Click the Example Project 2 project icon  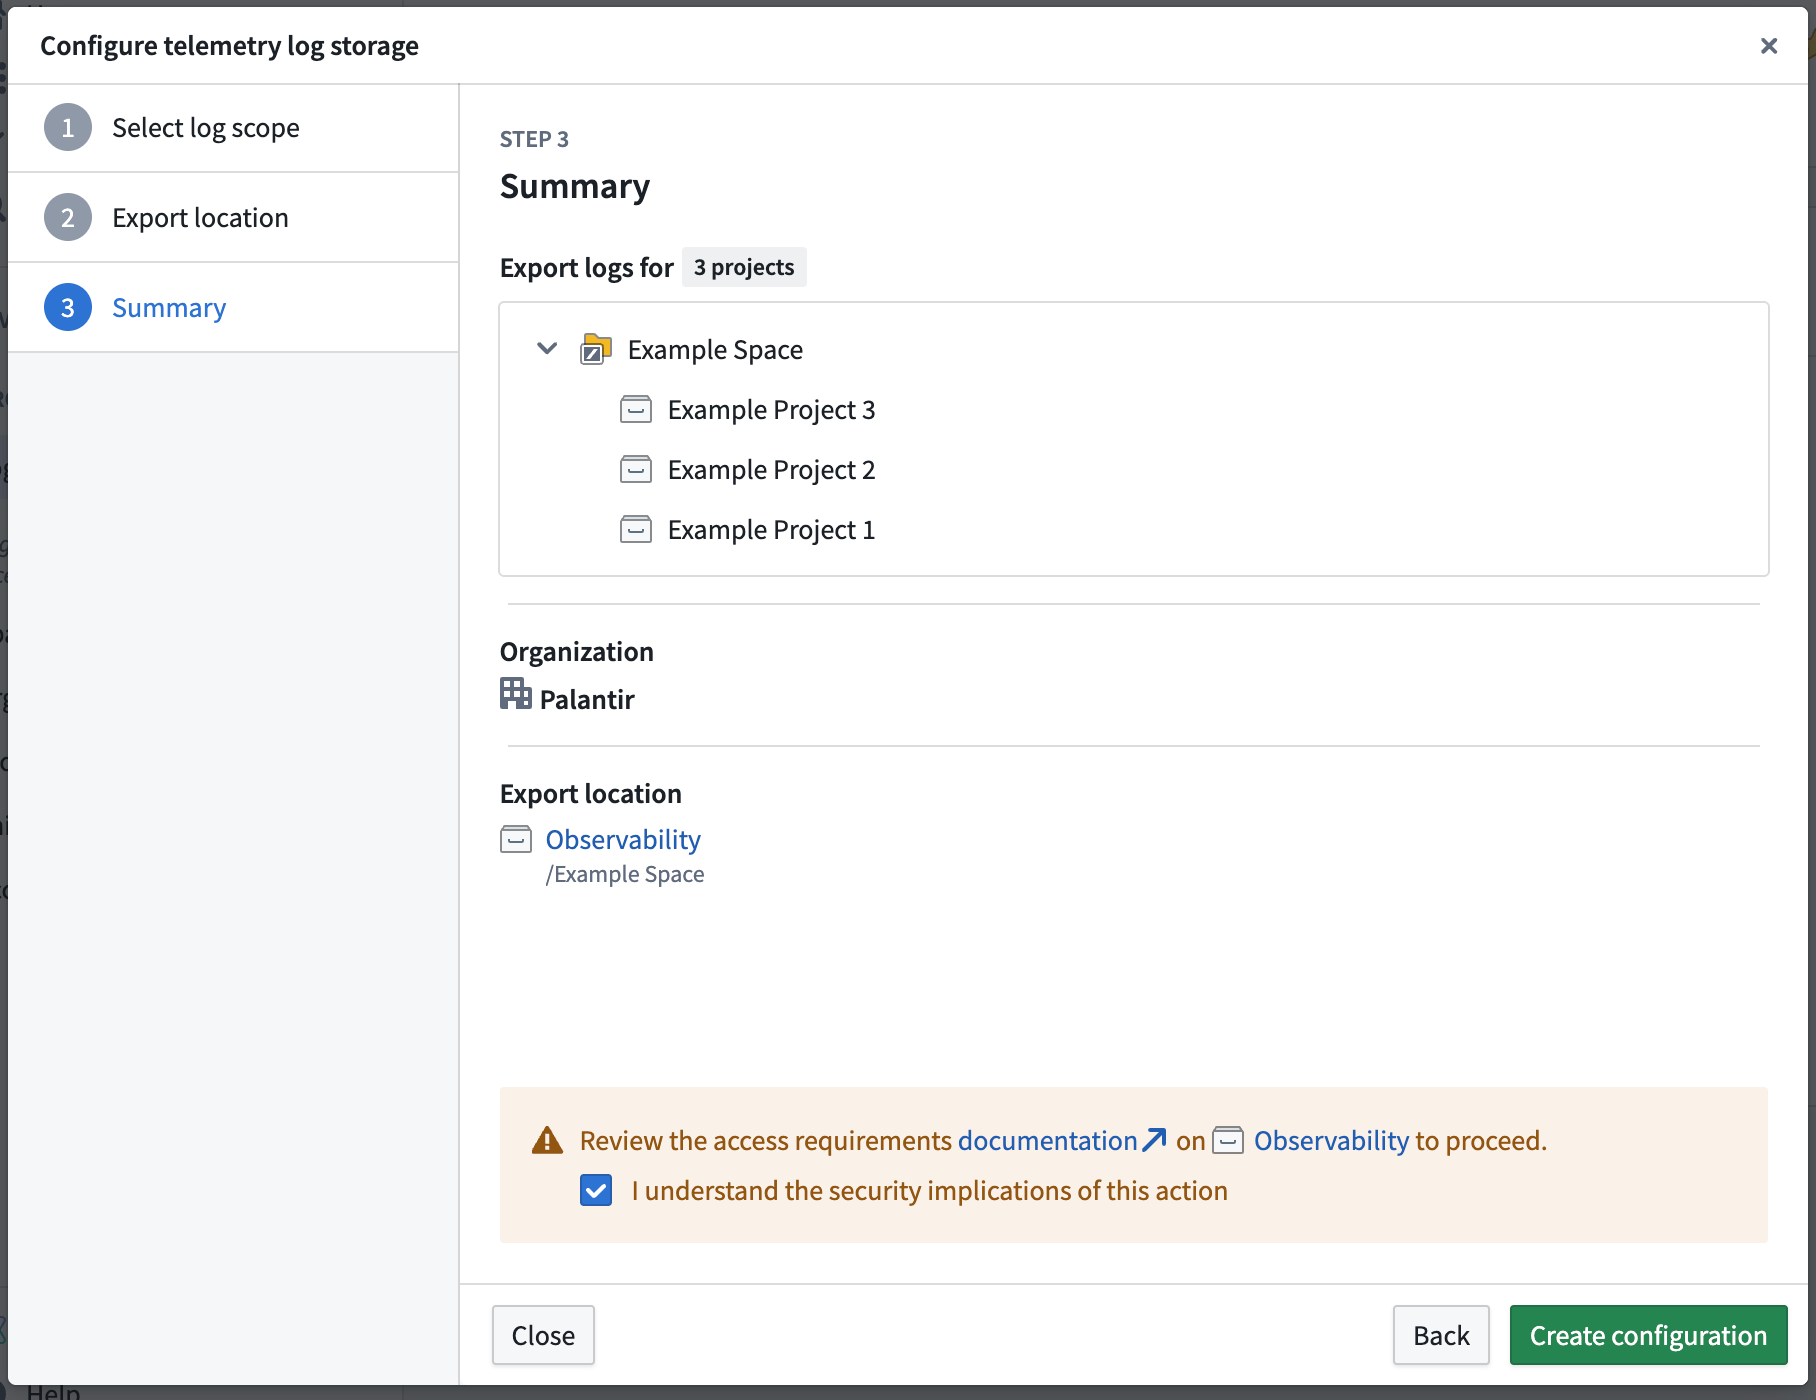(636, 470)
